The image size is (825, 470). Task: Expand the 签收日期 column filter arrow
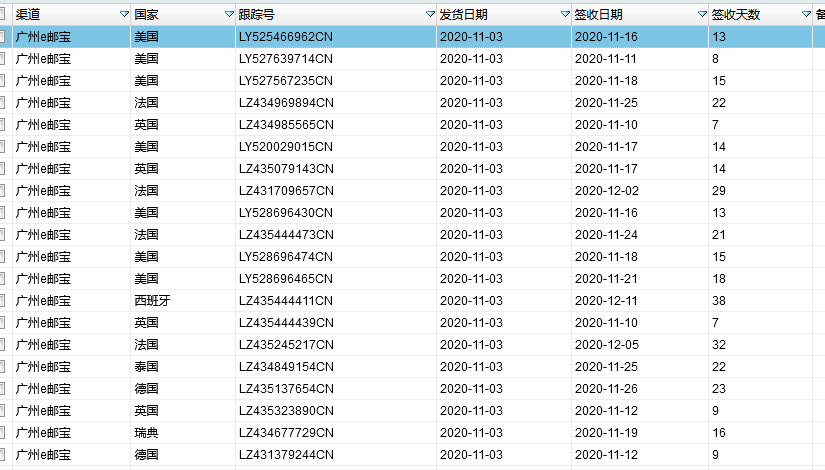tap(701, 14)
